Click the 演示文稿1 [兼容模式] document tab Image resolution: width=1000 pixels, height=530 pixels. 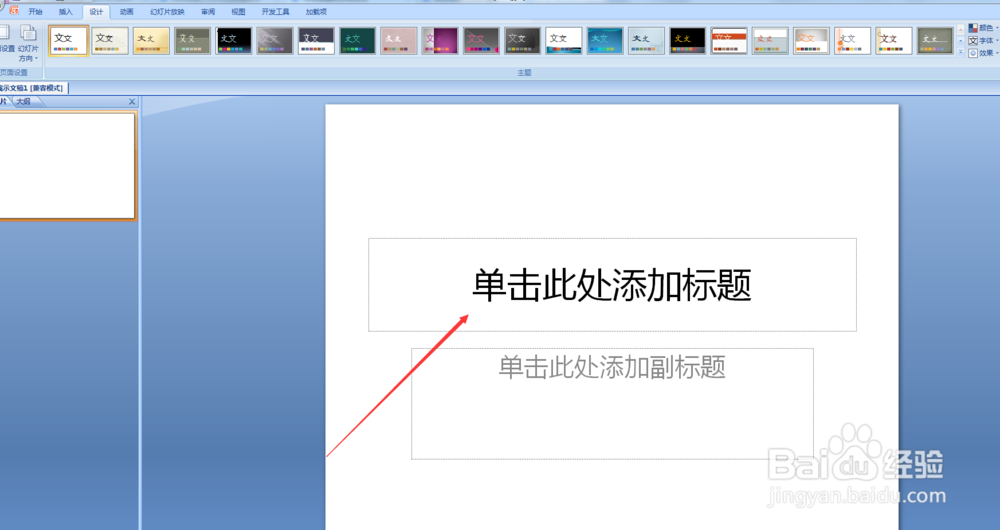tap(33, 88)
